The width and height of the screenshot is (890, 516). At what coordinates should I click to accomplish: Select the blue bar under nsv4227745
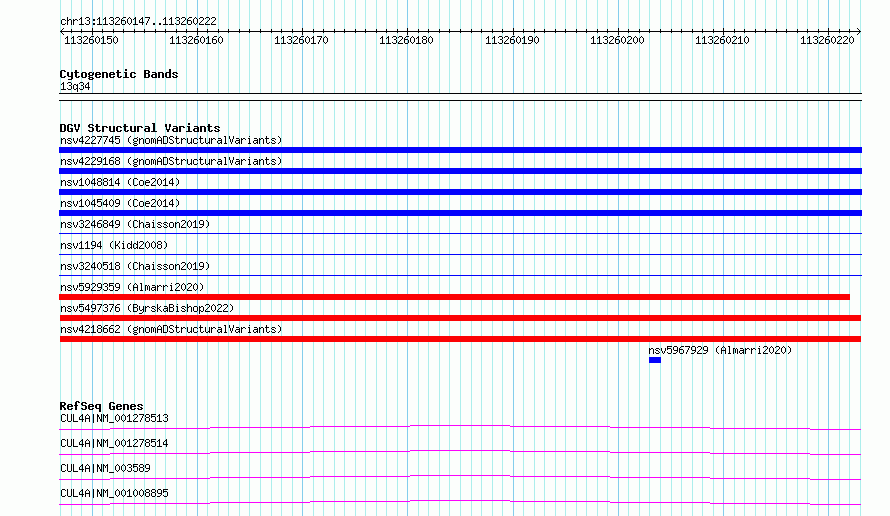pos(460,150)
